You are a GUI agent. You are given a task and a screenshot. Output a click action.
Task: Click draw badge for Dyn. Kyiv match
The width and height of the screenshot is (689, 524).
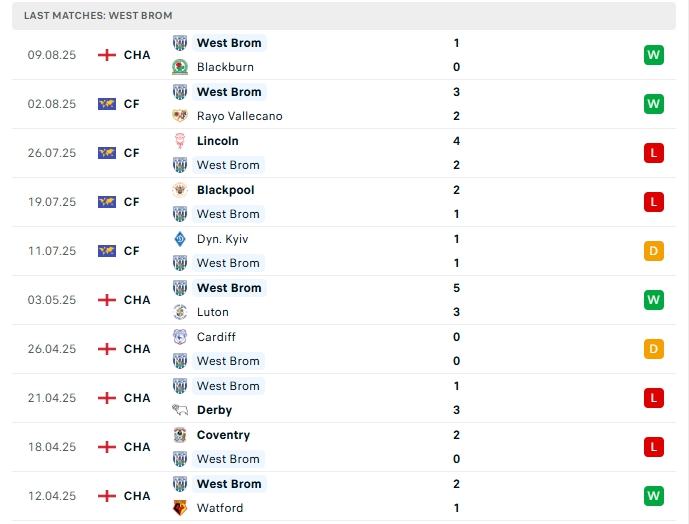point(653,251)
